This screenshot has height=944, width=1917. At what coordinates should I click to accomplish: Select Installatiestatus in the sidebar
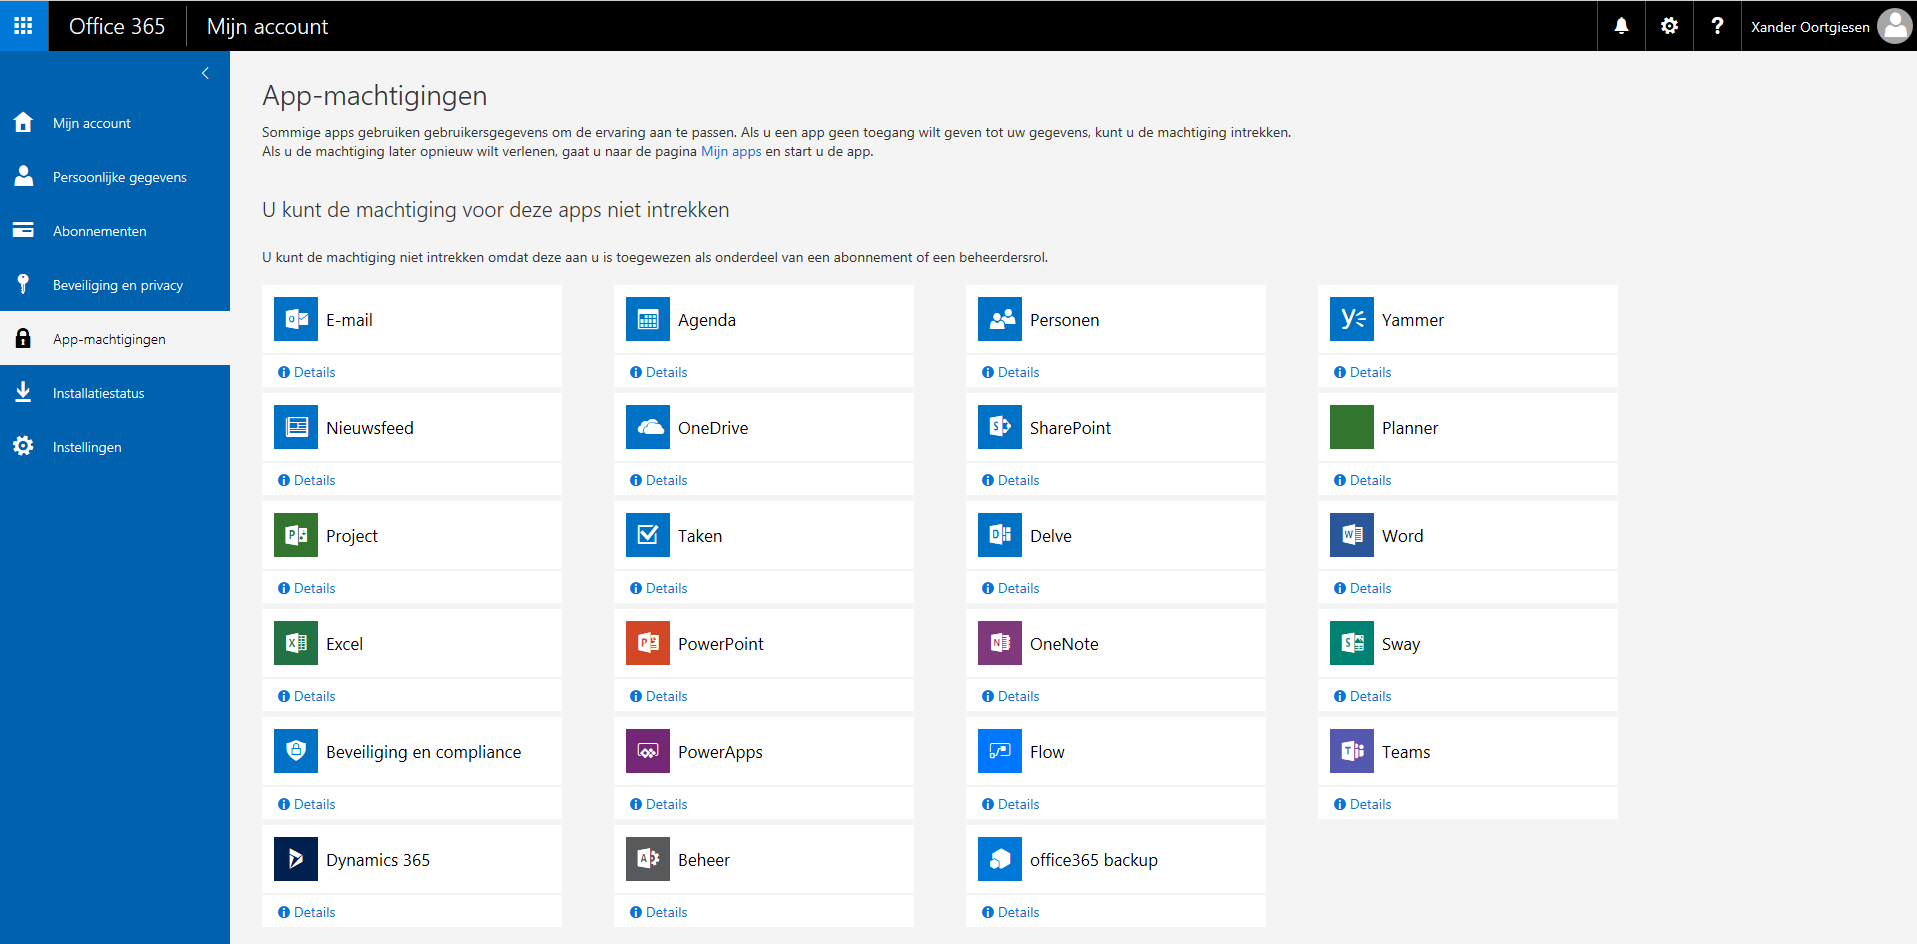pyautogui.click(x=98, y=393)
